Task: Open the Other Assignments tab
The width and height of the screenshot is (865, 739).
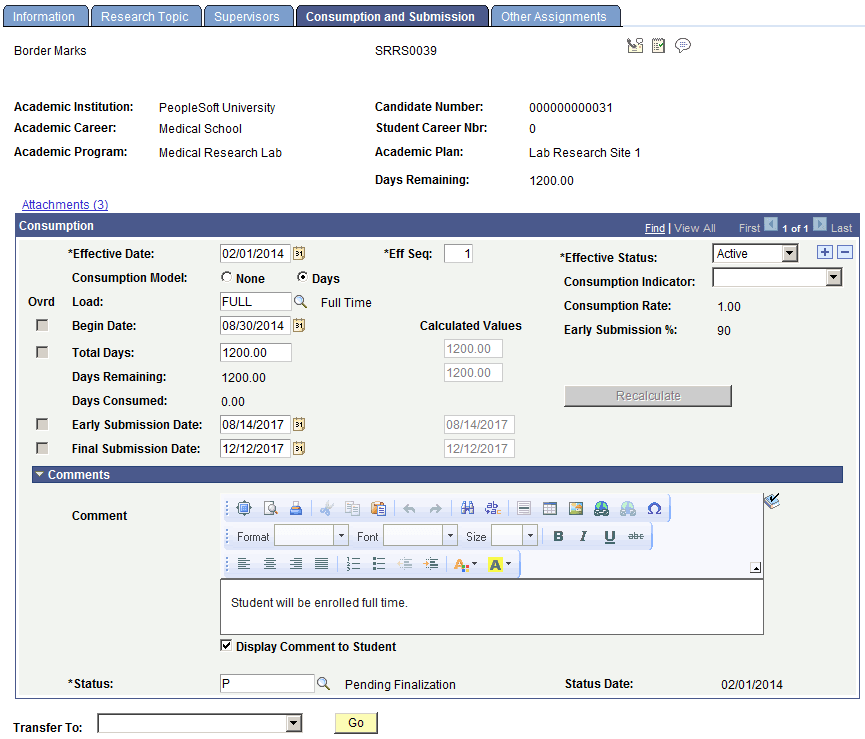Action: coord(553,17)
